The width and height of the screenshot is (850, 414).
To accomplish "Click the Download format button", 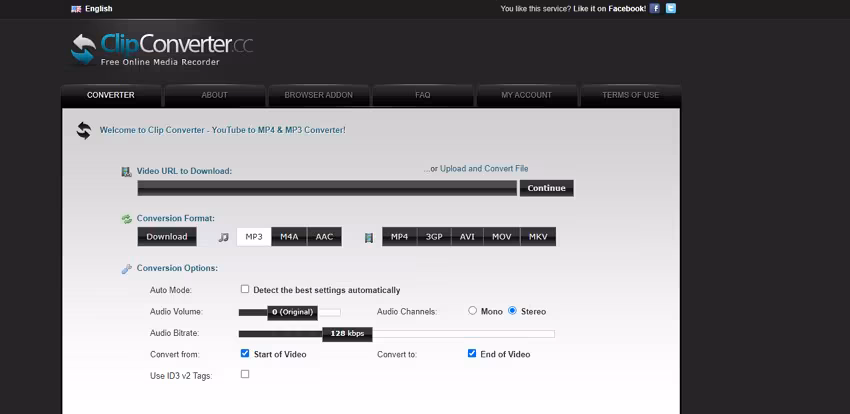I will (167, 237).
